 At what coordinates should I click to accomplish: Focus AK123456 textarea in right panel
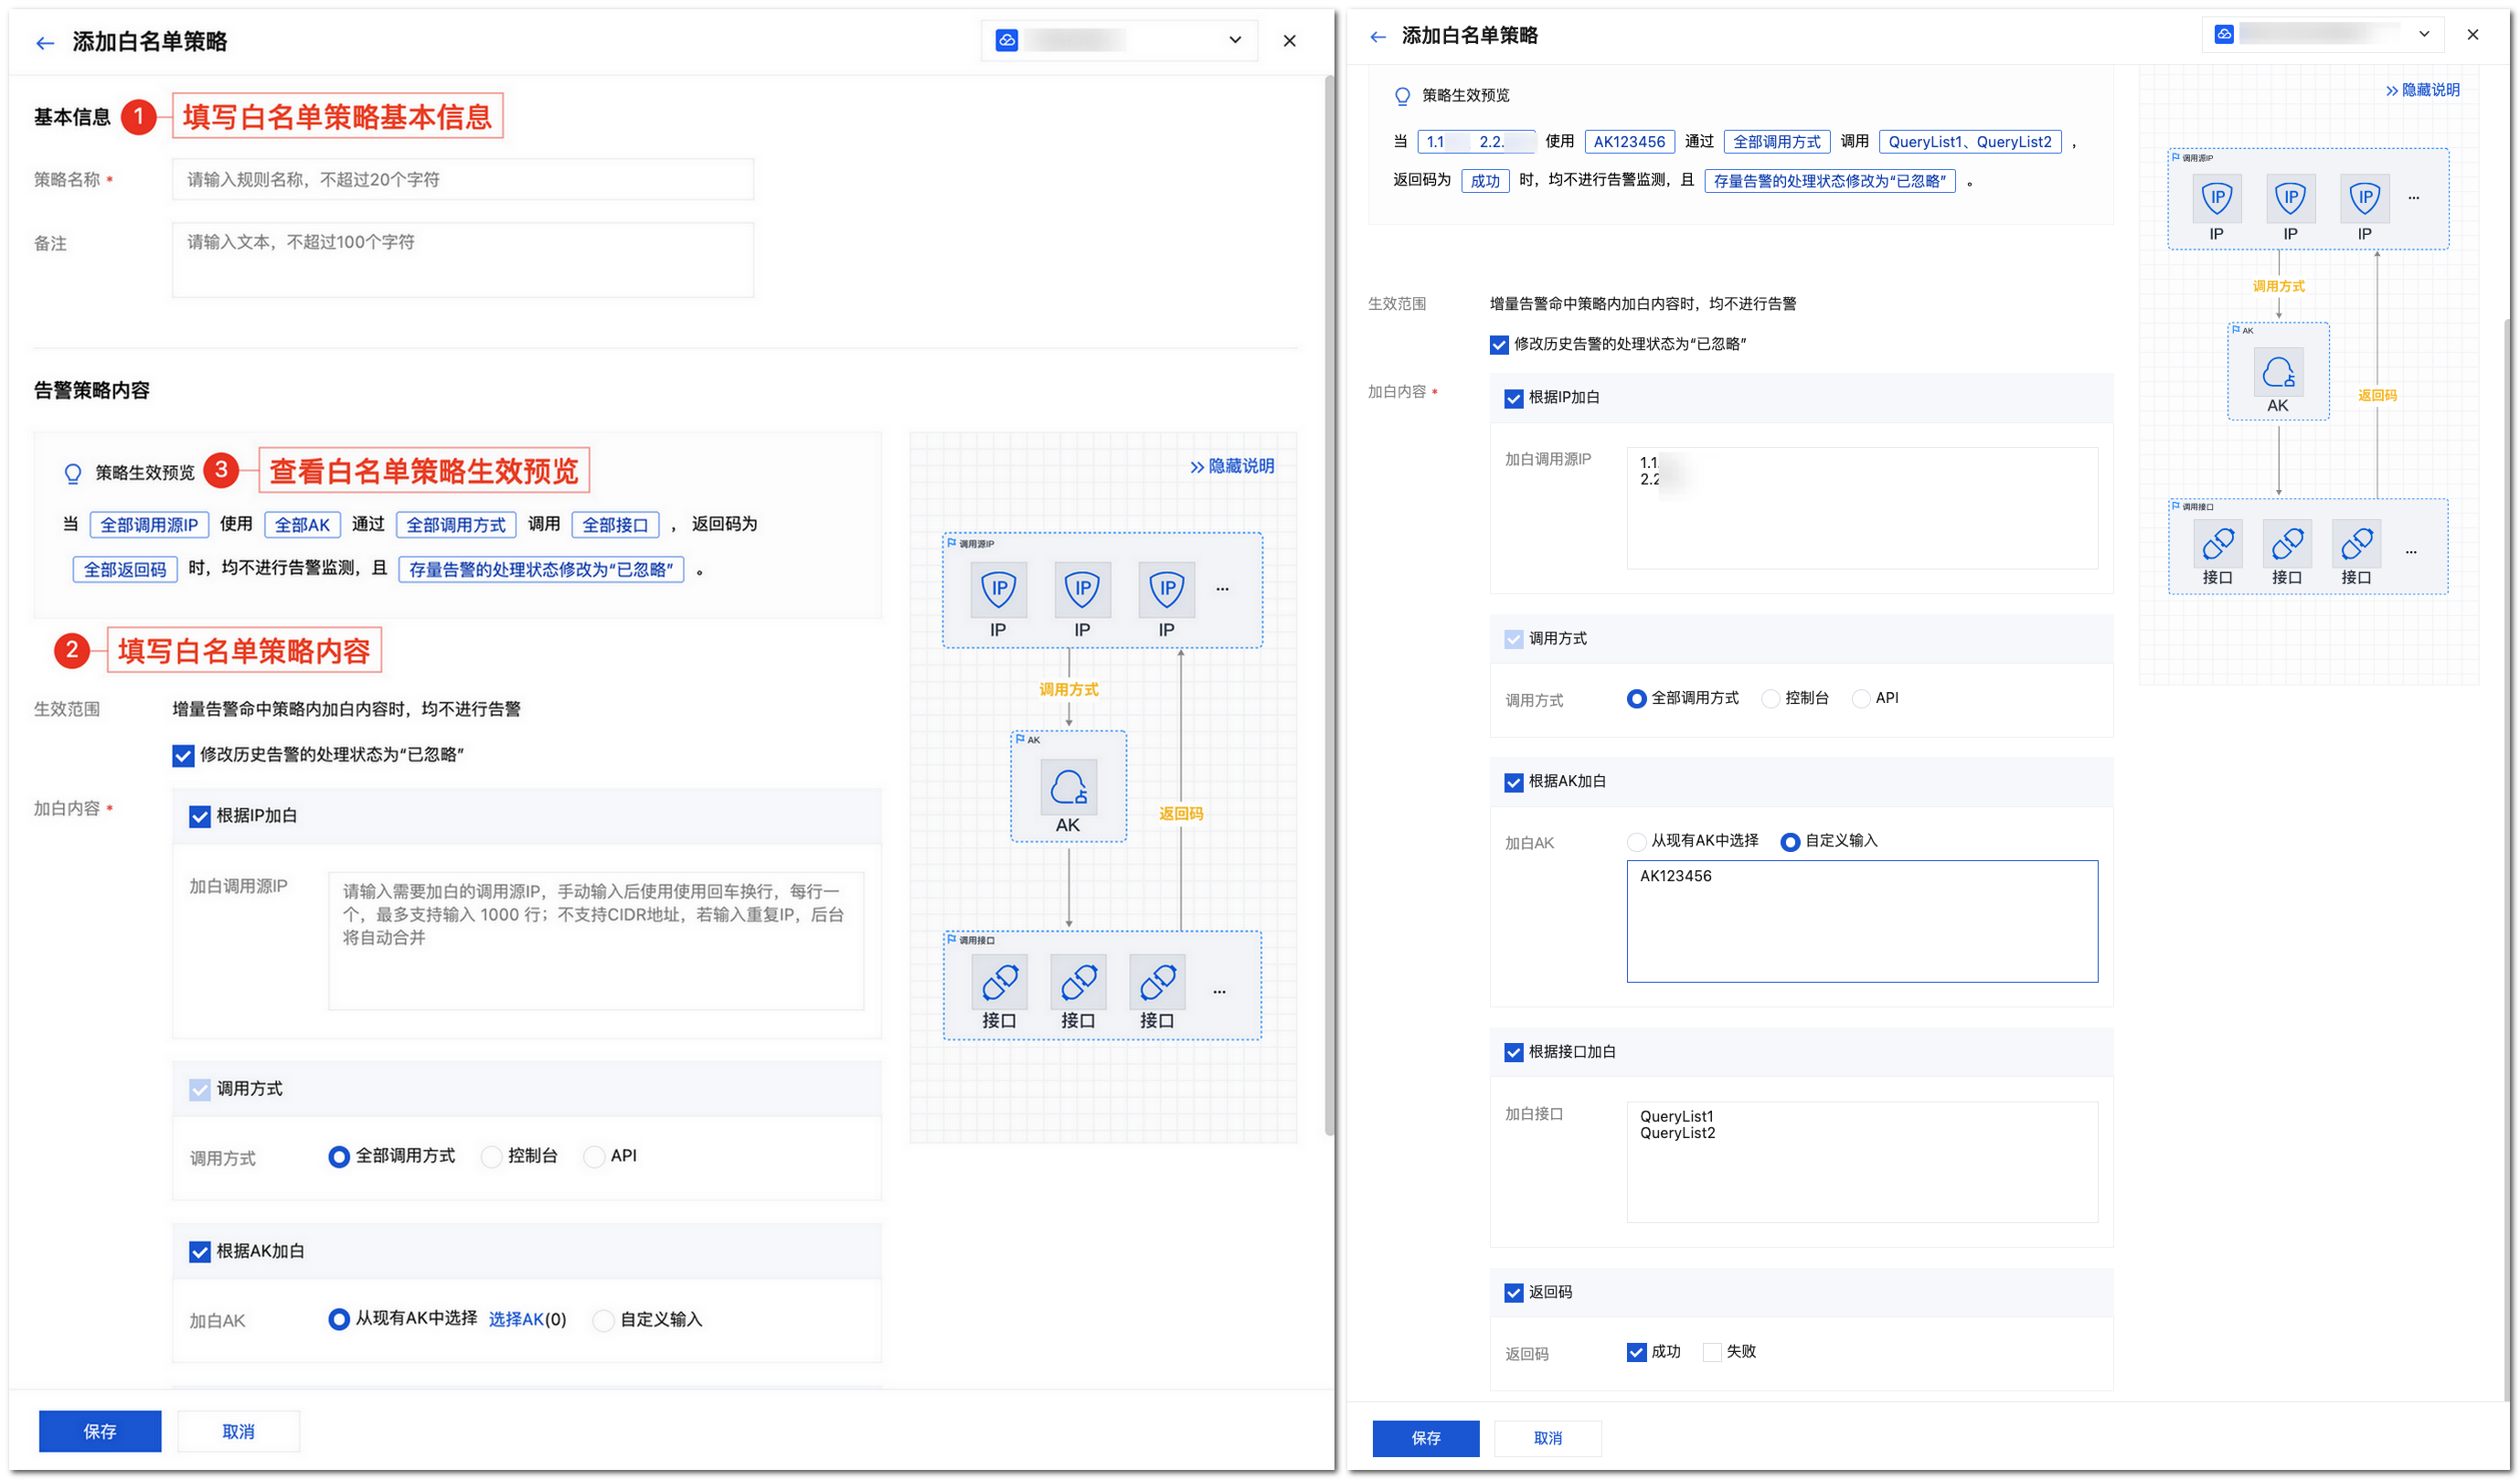coord(1862,922)
